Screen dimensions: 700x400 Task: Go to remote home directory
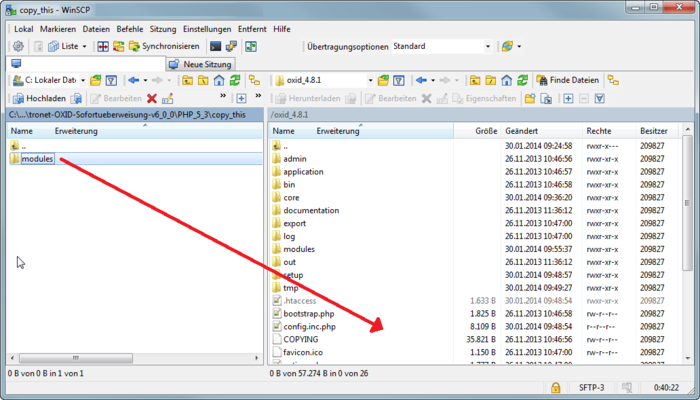[x=506, y=80]
